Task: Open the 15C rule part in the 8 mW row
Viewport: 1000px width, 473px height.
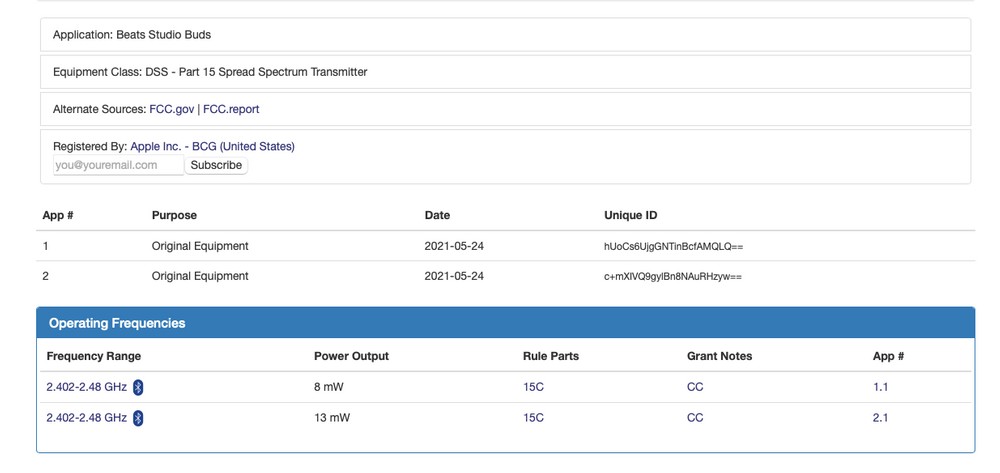Action: pos(533,387)
